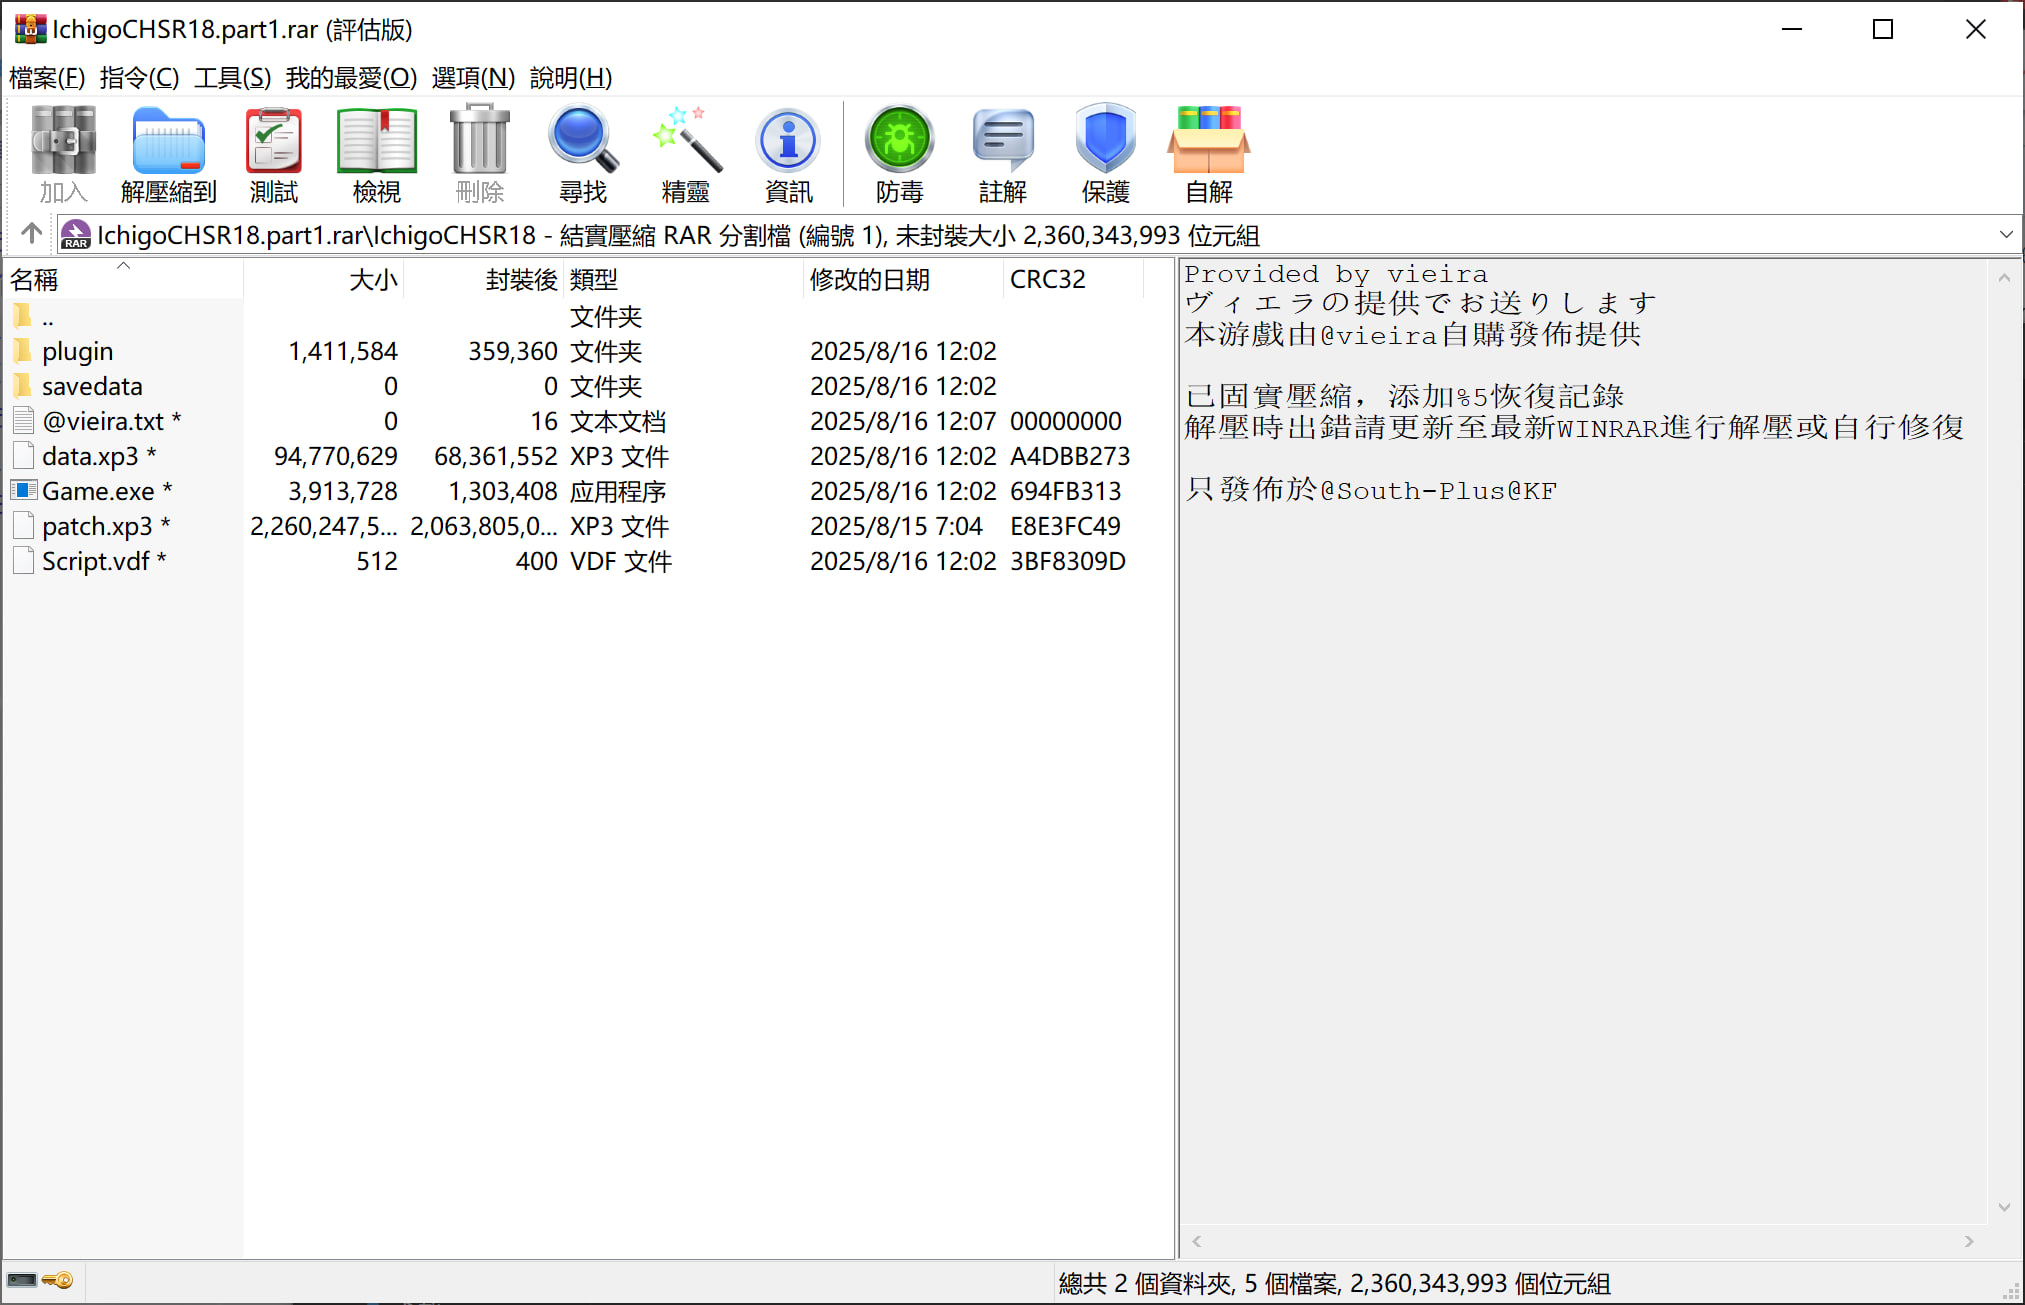2025x1305 pixels.
Task: Select the Game.exe file entry
Action: pos(97,492)
